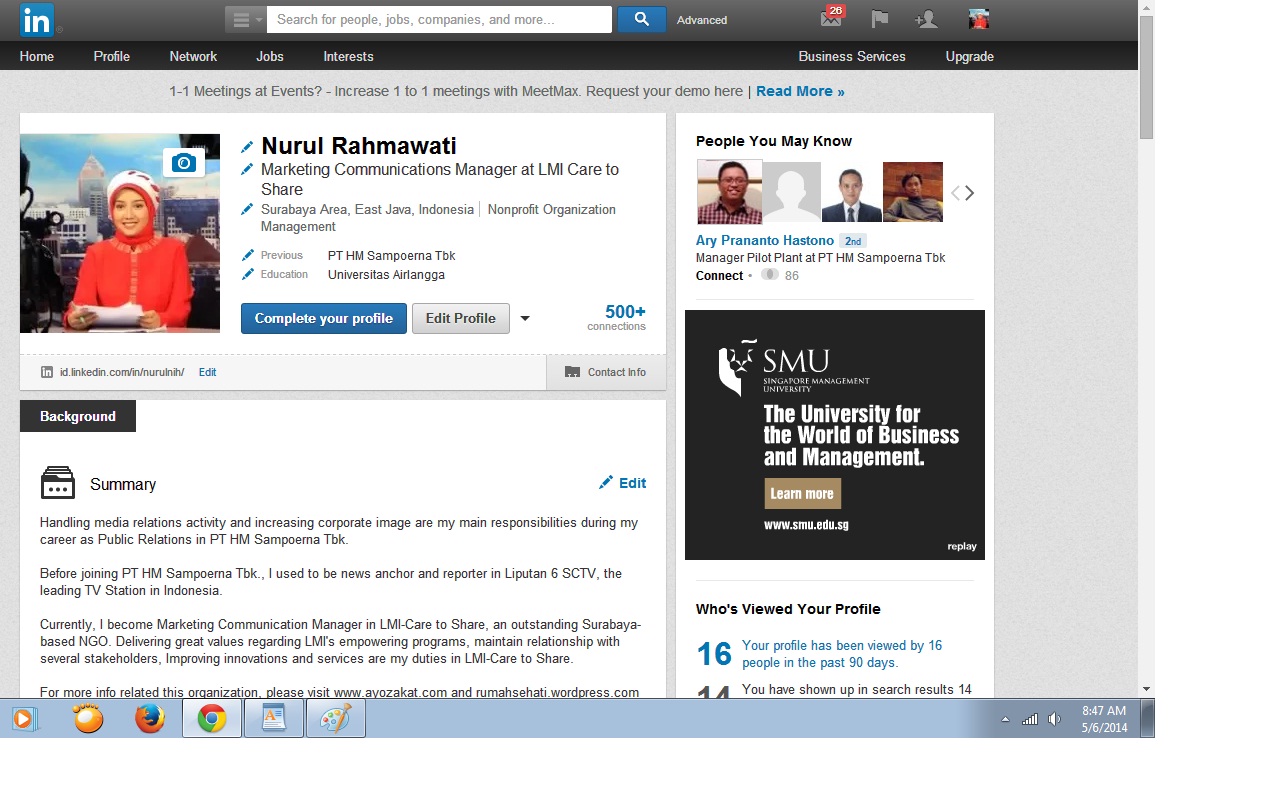Launch Firefox from the taskbar
Viewport: 1280px width, 800px height.
pos(150,718)
